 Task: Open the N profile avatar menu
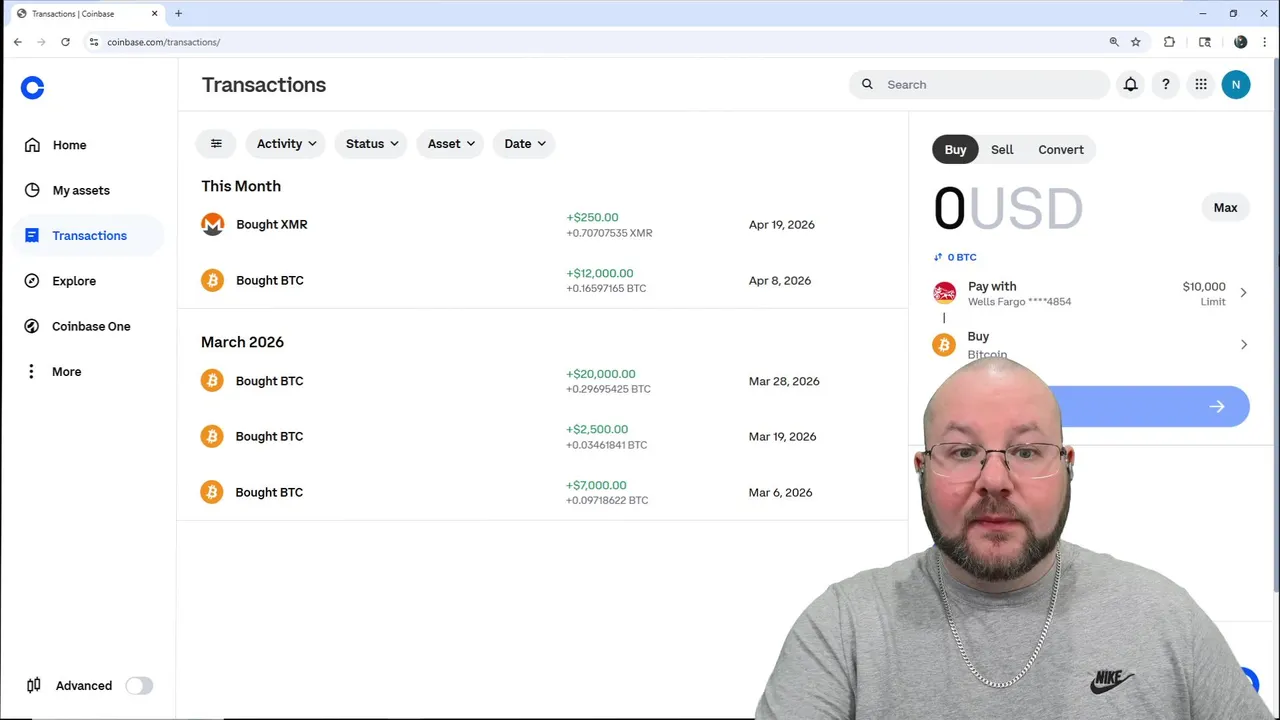(1236, 85)
